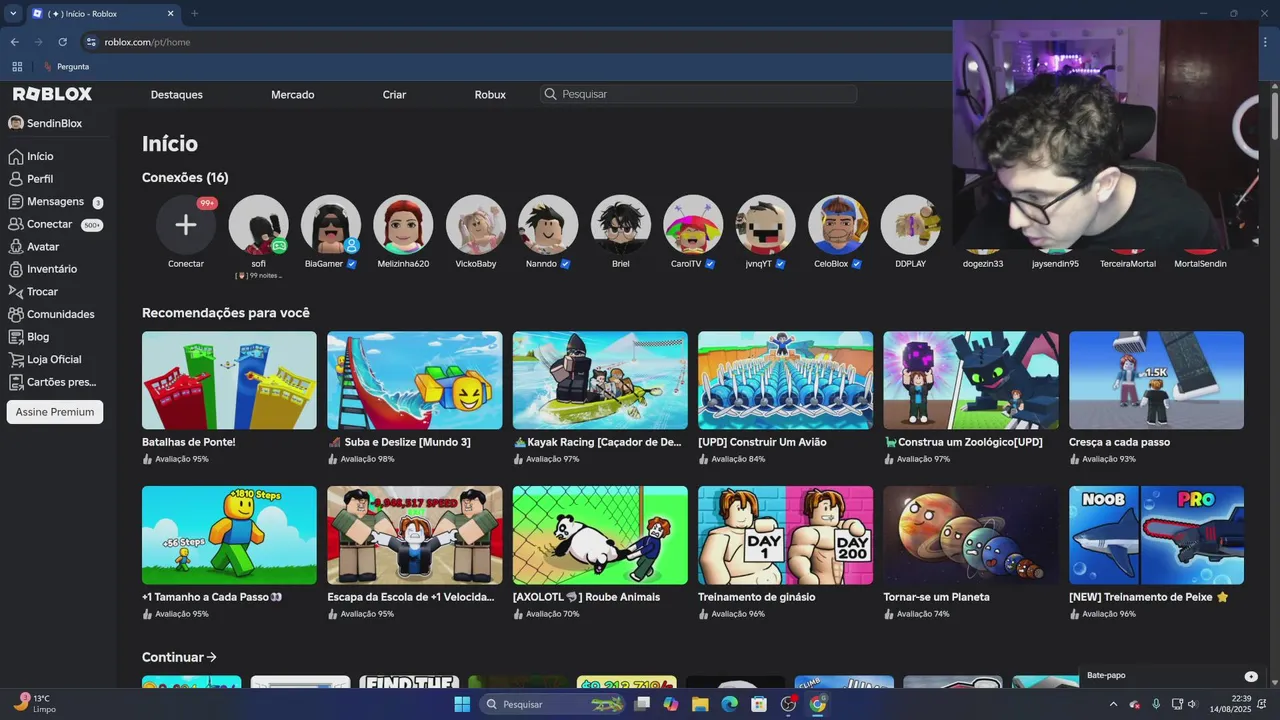The width and height of the screenshot is (1280, 720).
Task: Open the browser tab search dropdown
Action: tap(13, 14)
